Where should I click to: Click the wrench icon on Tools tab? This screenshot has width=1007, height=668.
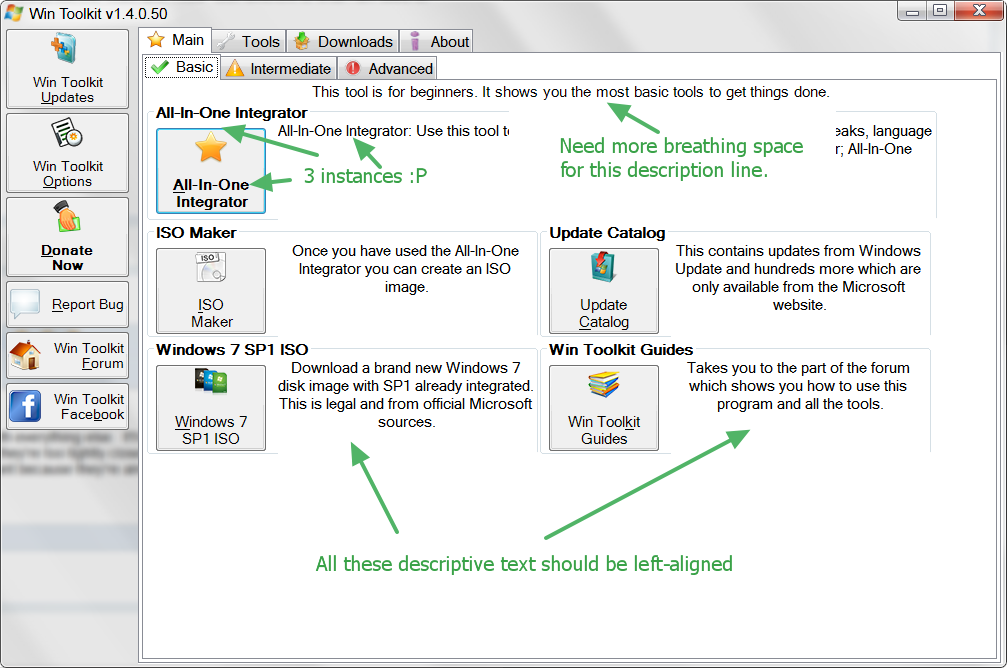click(225, 42)
